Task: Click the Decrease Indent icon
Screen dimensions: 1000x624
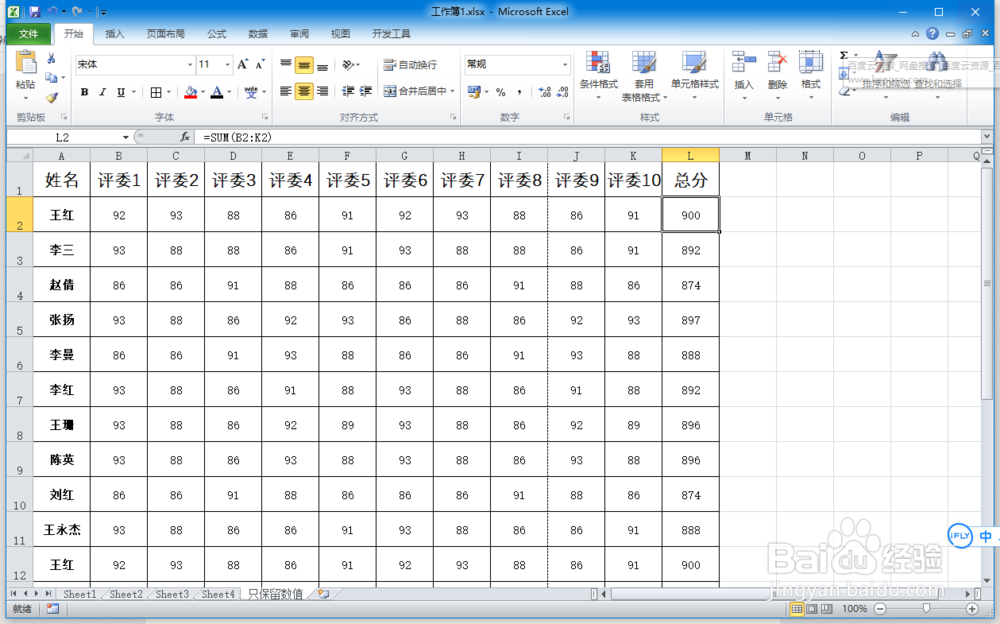Action: [348, 91]
